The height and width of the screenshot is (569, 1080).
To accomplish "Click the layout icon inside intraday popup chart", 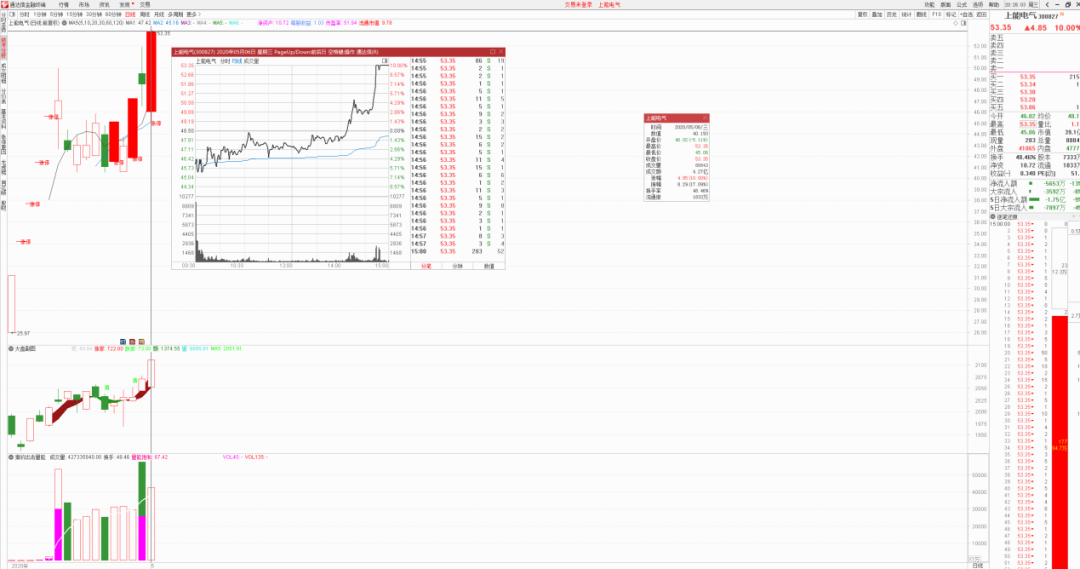I will pos(385,61).
